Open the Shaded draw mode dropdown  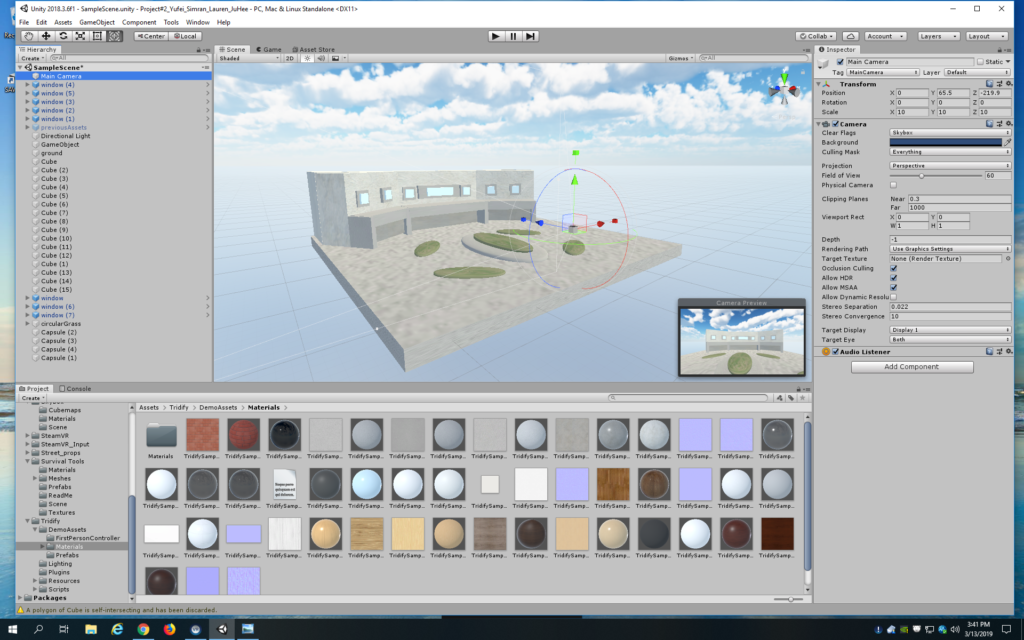point(249,58)
